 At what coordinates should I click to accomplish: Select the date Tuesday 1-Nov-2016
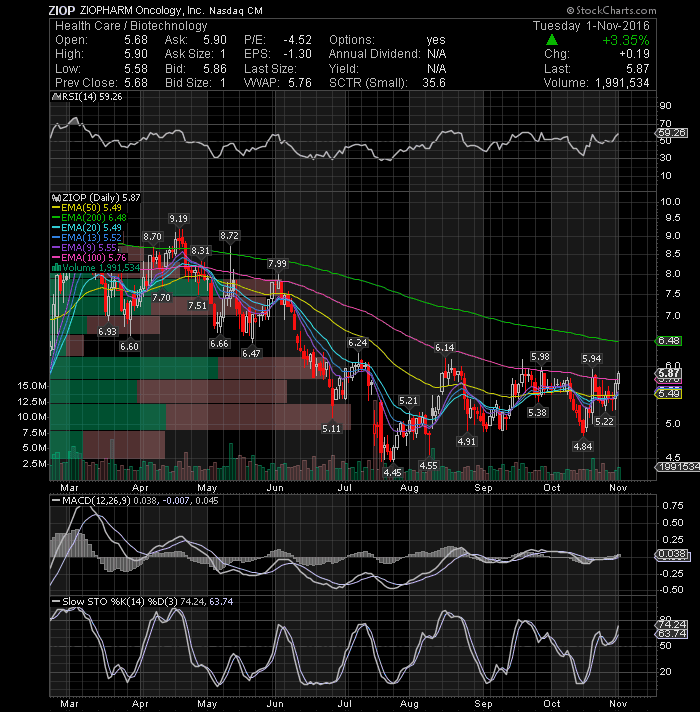pos(591,26)
